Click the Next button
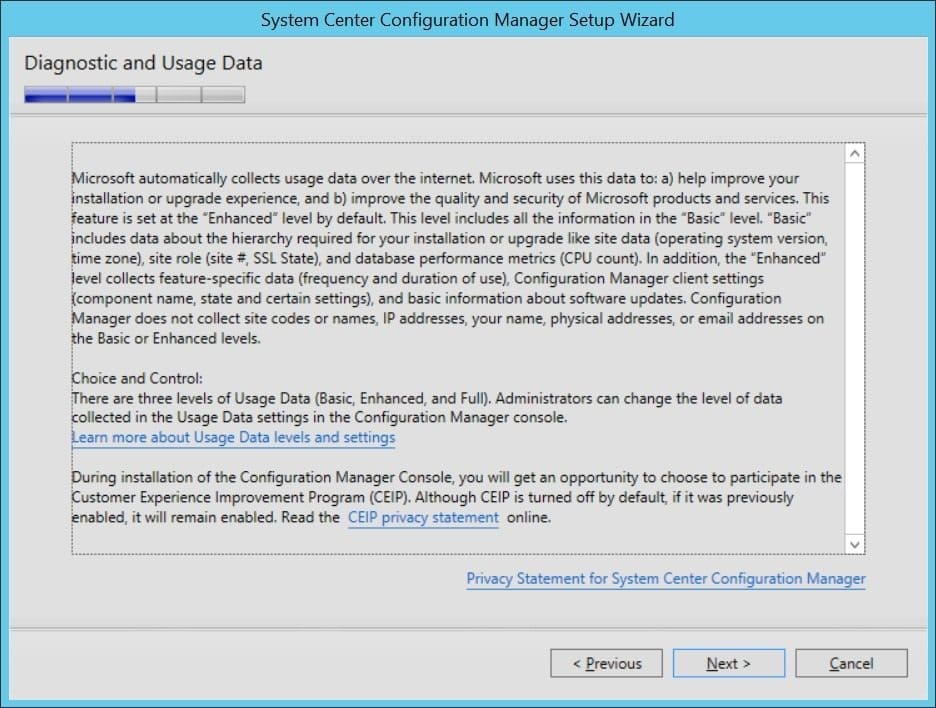Screen dimensions: 936x708 728,663
